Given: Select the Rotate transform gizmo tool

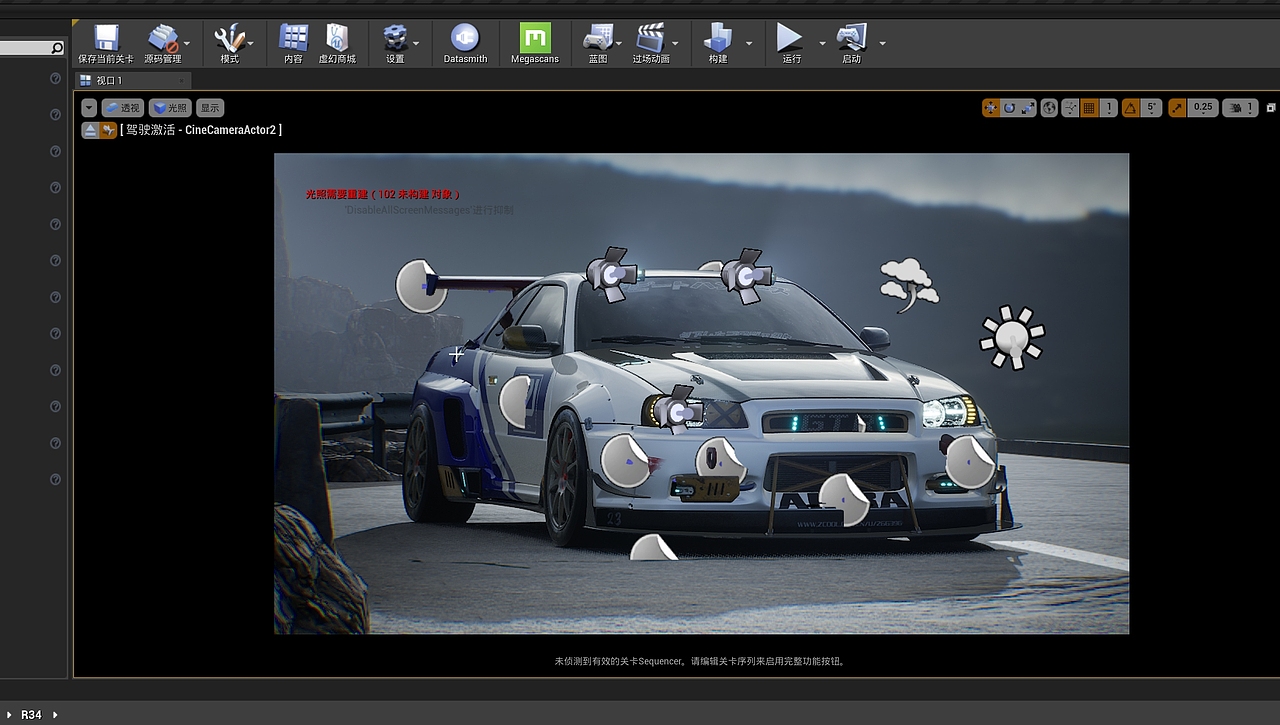Looking at the screenshot, I should point(1009,108).
